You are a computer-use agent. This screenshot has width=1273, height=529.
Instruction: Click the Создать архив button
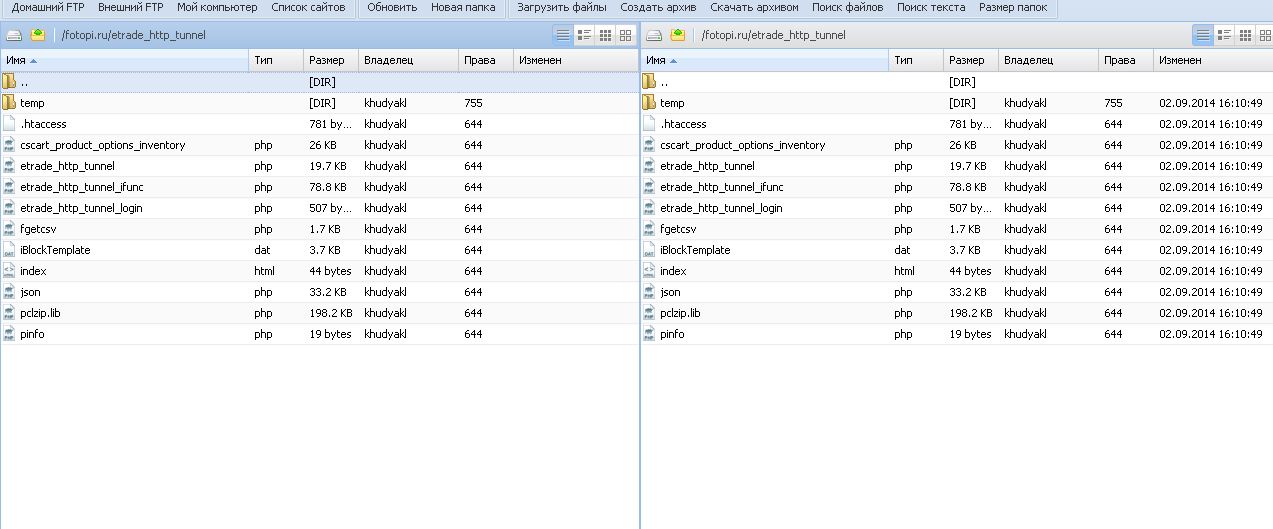pyautogui.click(x=659, y=8)
